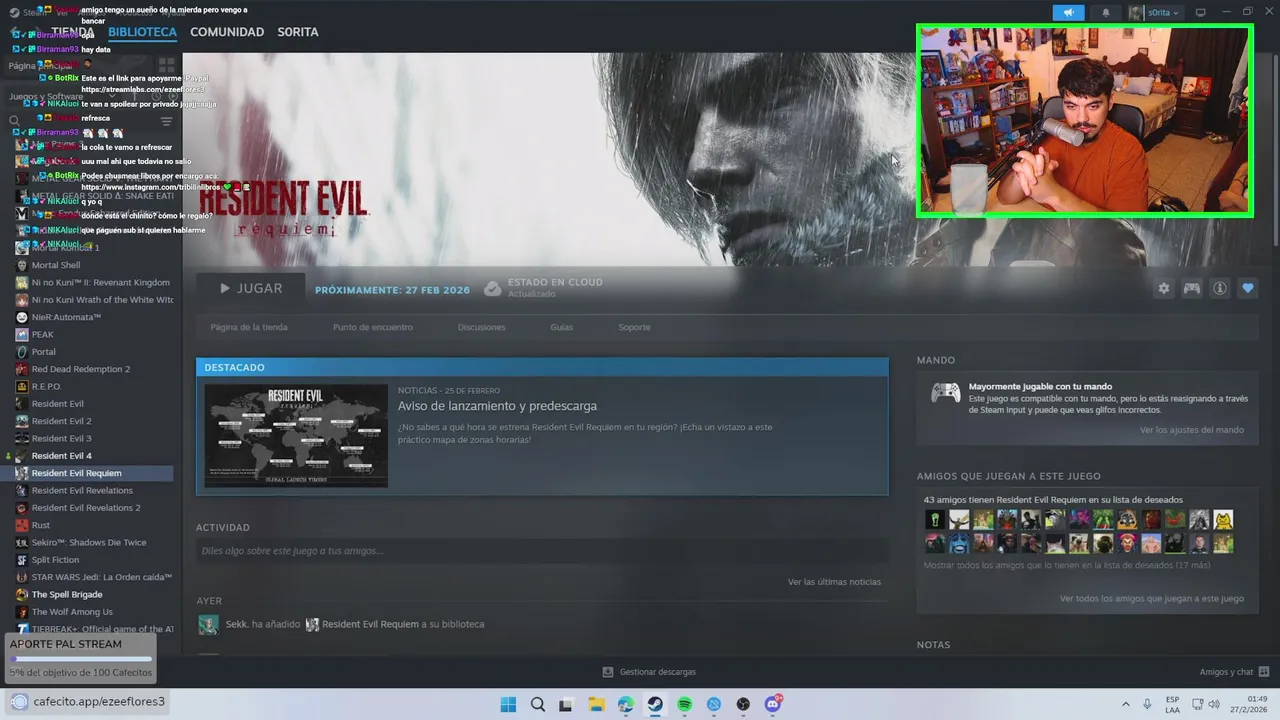Toggle the favorite heart icon
The image size is (1280, 720).
click(1247, 288)
